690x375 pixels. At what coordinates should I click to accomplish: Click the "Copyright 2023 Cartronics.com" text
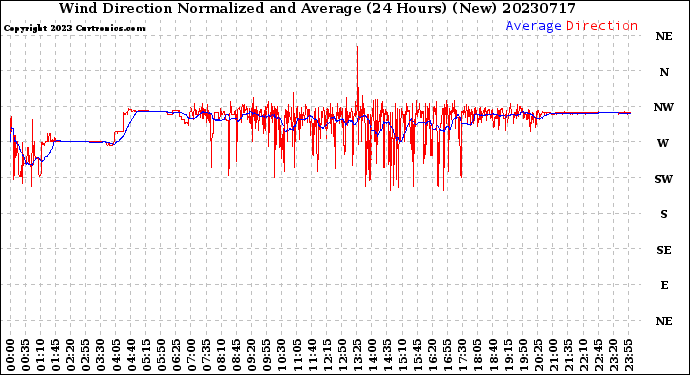(x=74, y=28)
